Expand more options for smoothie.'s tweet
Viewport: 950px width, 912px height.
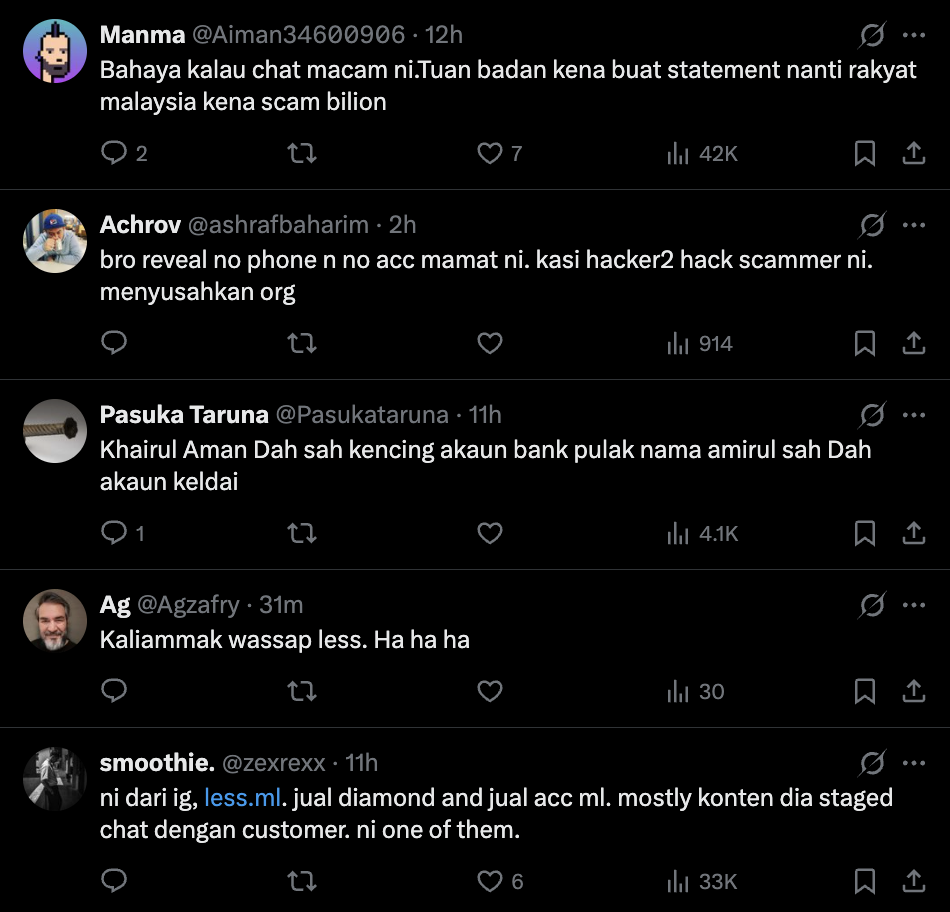tap(913, 763)
